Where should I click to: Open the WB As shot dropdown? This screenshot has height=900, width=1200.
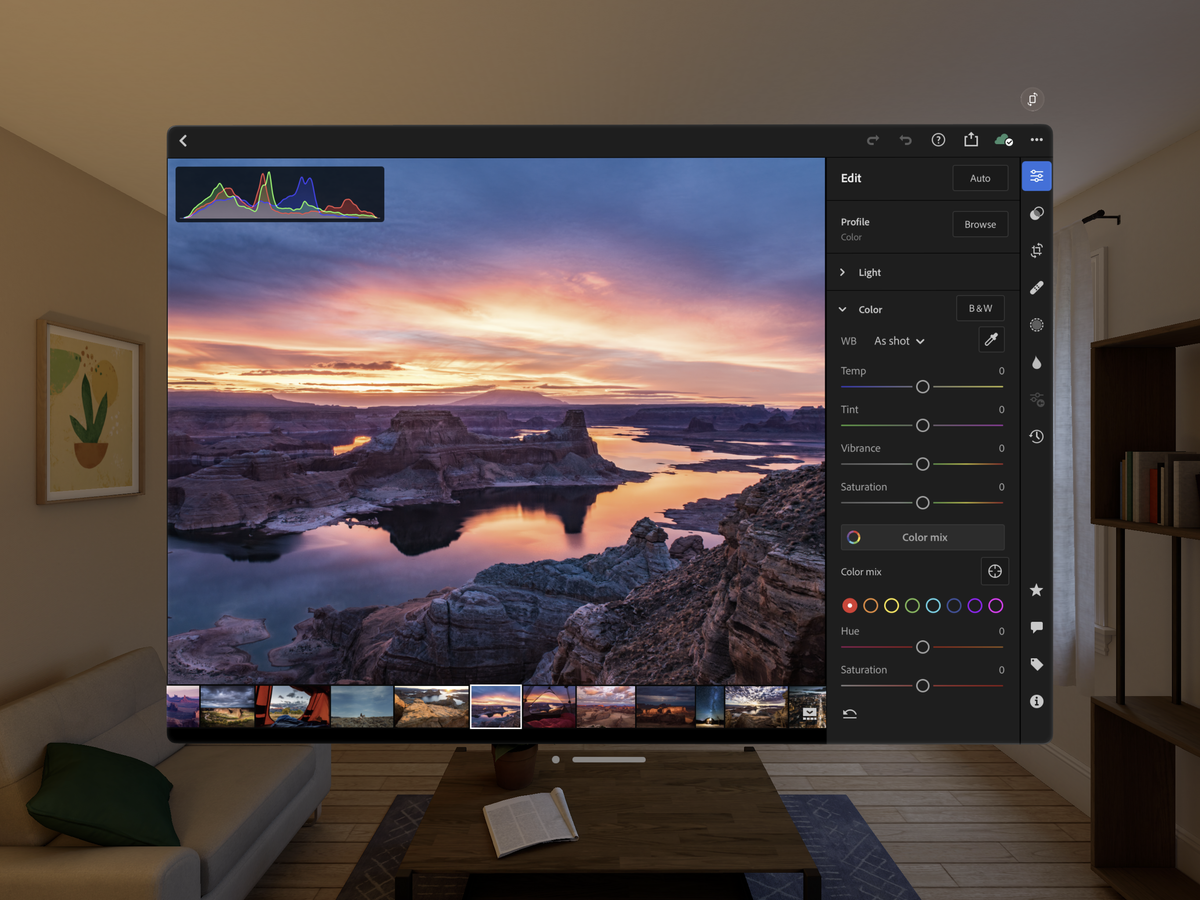898,341
